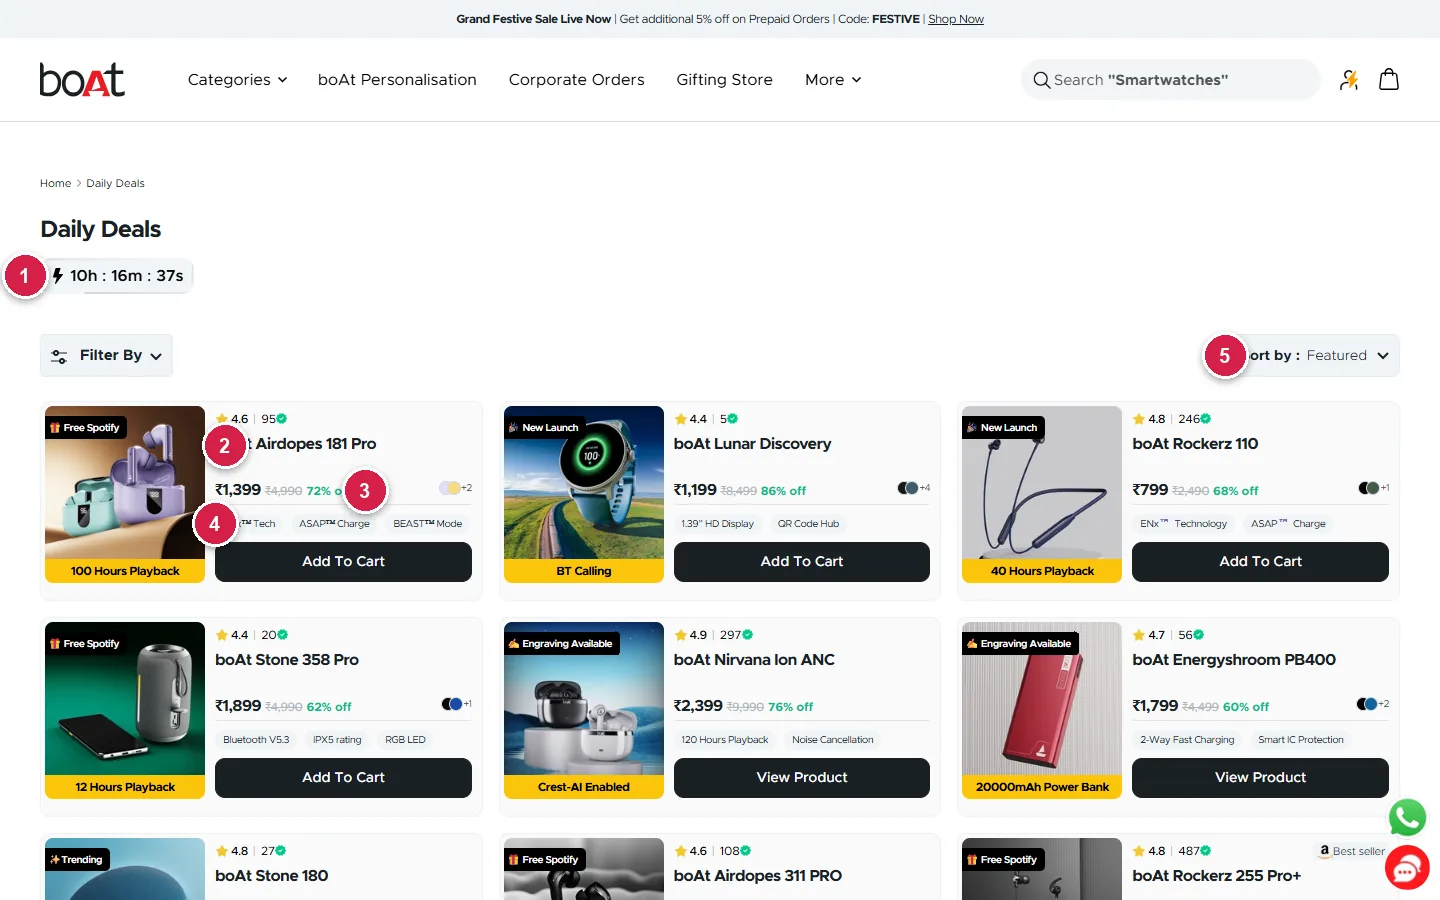Open the red support chat bubble
Screen dimensions: 1440x900
[1407, 868]
